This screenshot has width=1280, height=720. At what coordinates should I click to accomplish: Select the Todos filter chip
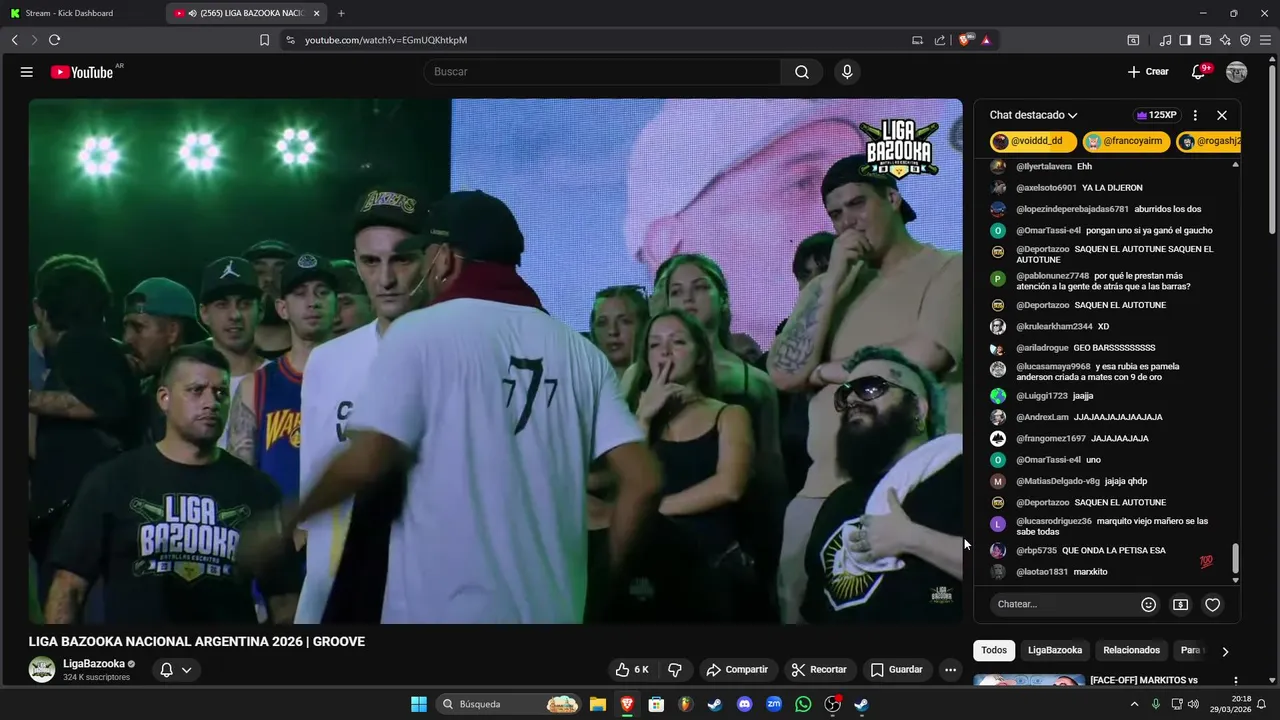coord(994,650)
